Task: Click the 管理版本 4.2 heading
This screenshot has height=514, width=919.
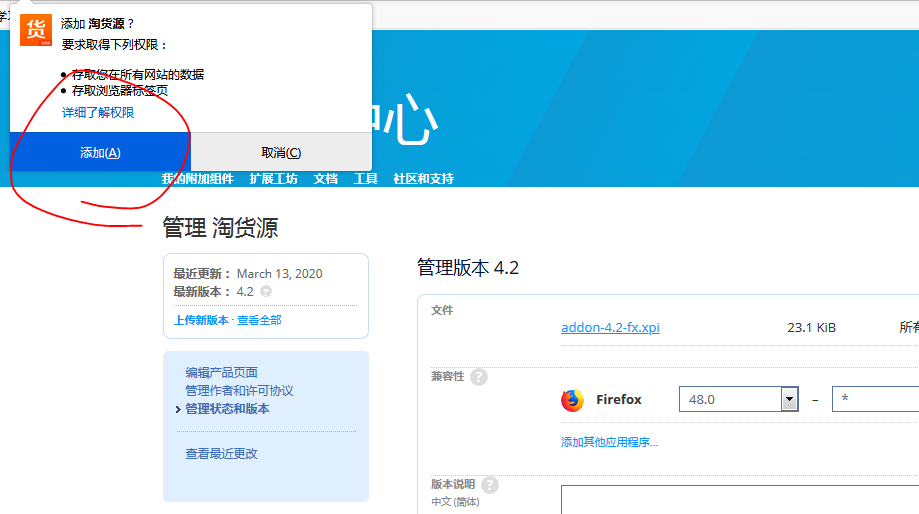Action: pos(468,268)
